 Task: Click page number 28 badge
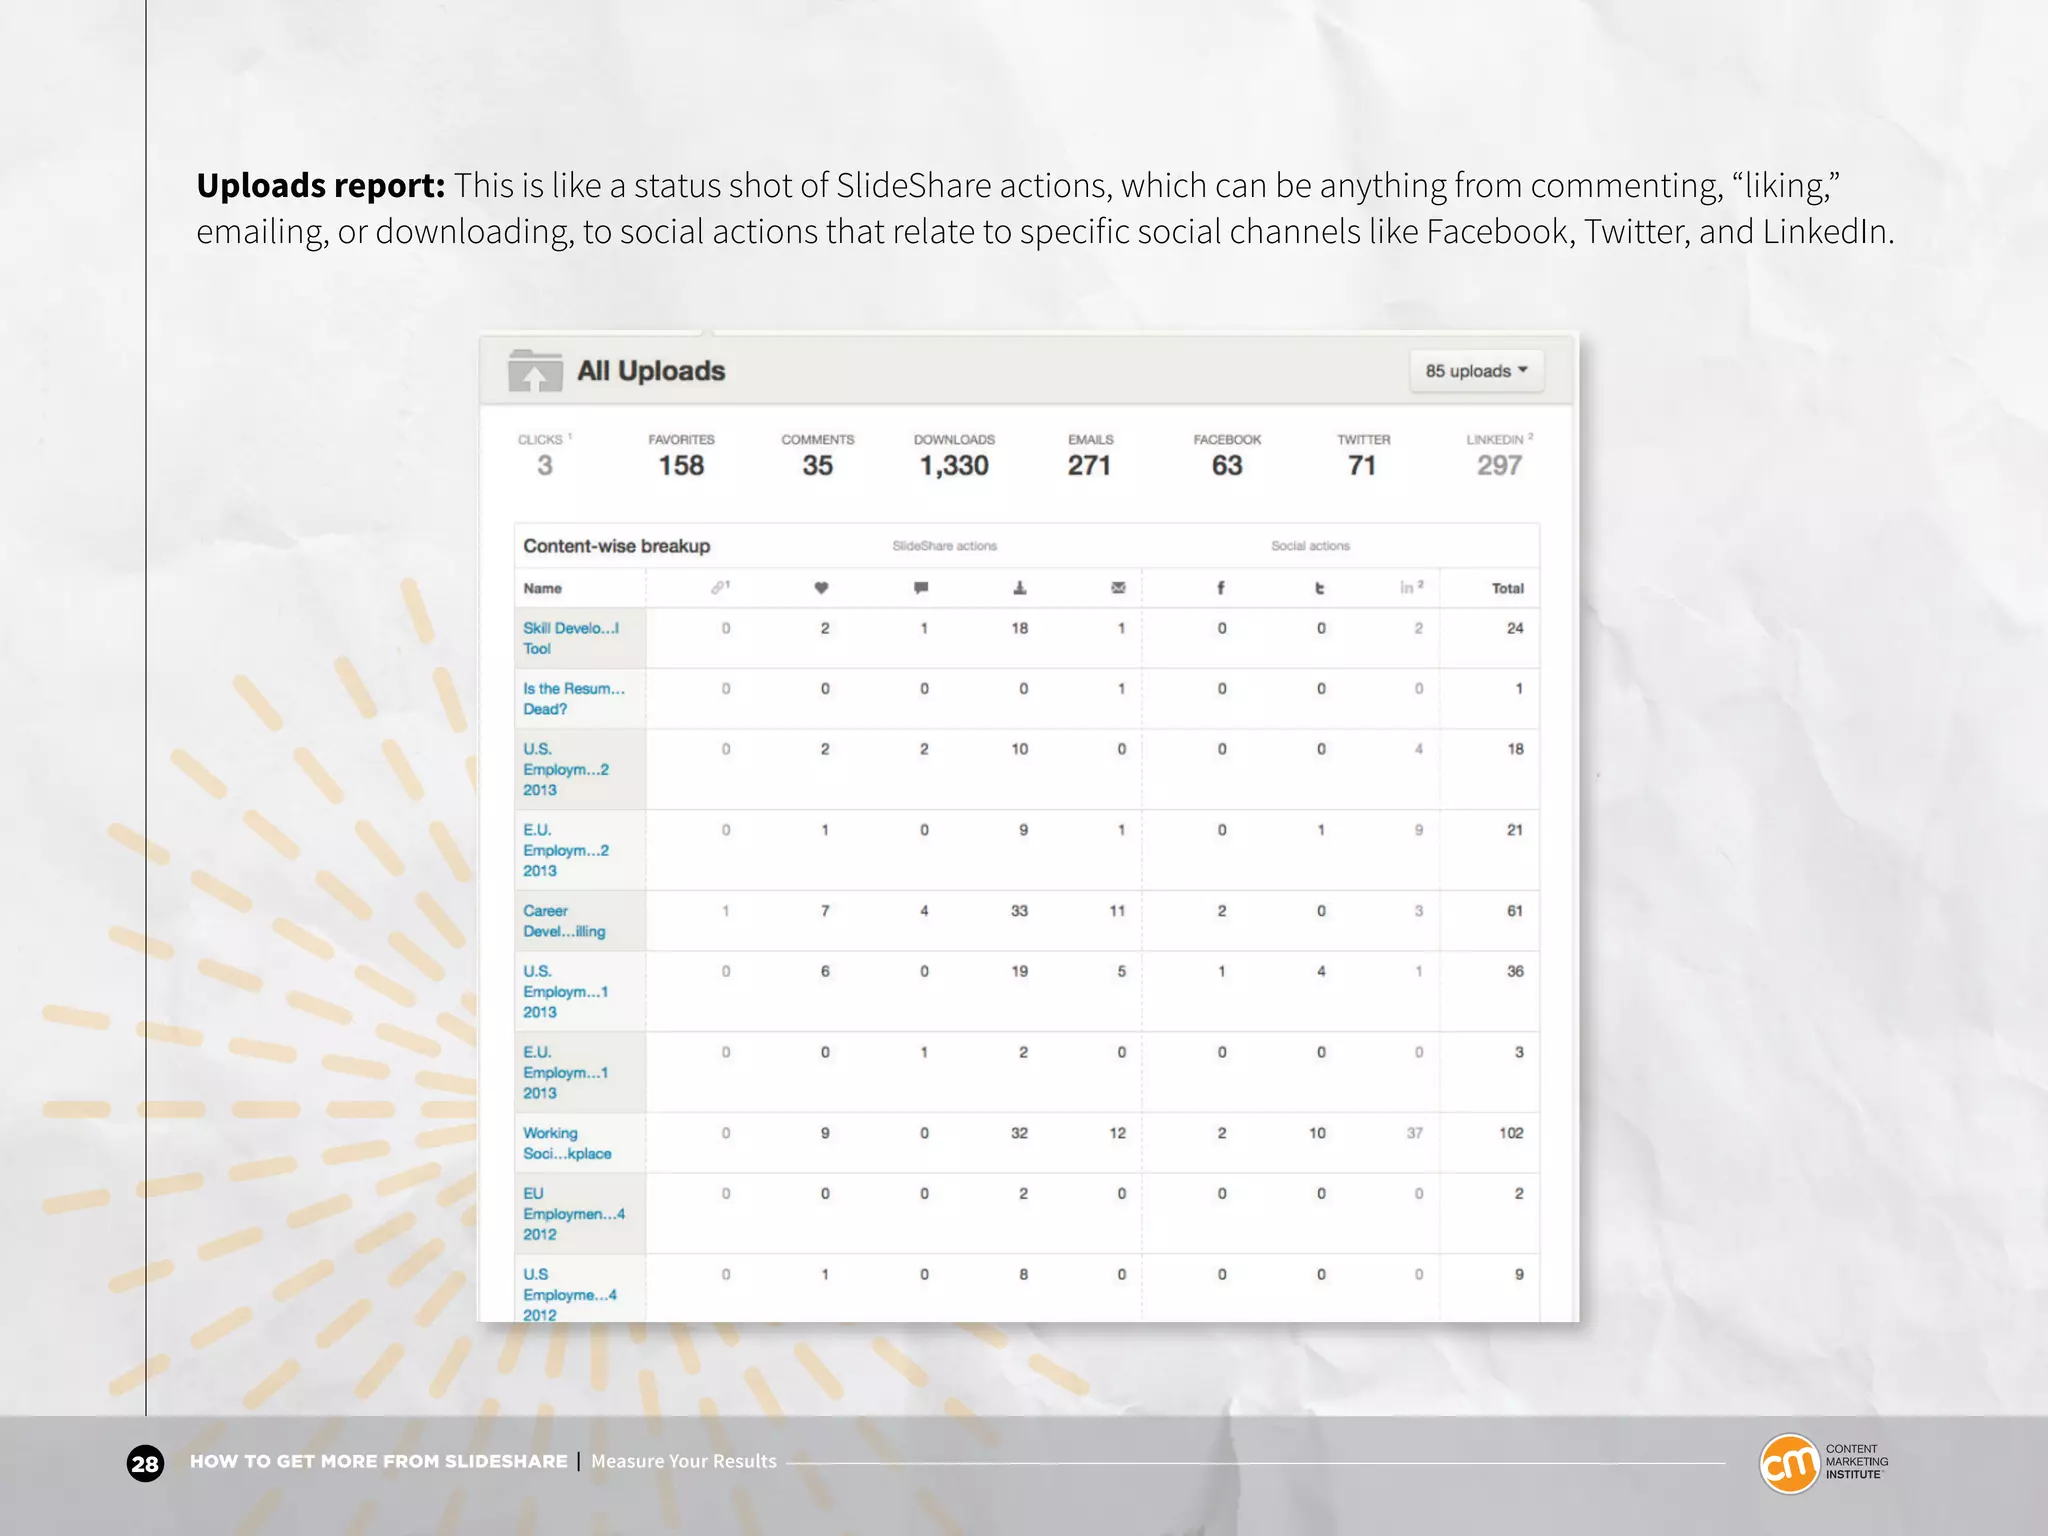pyautogui.click(x=145, y=1464)
